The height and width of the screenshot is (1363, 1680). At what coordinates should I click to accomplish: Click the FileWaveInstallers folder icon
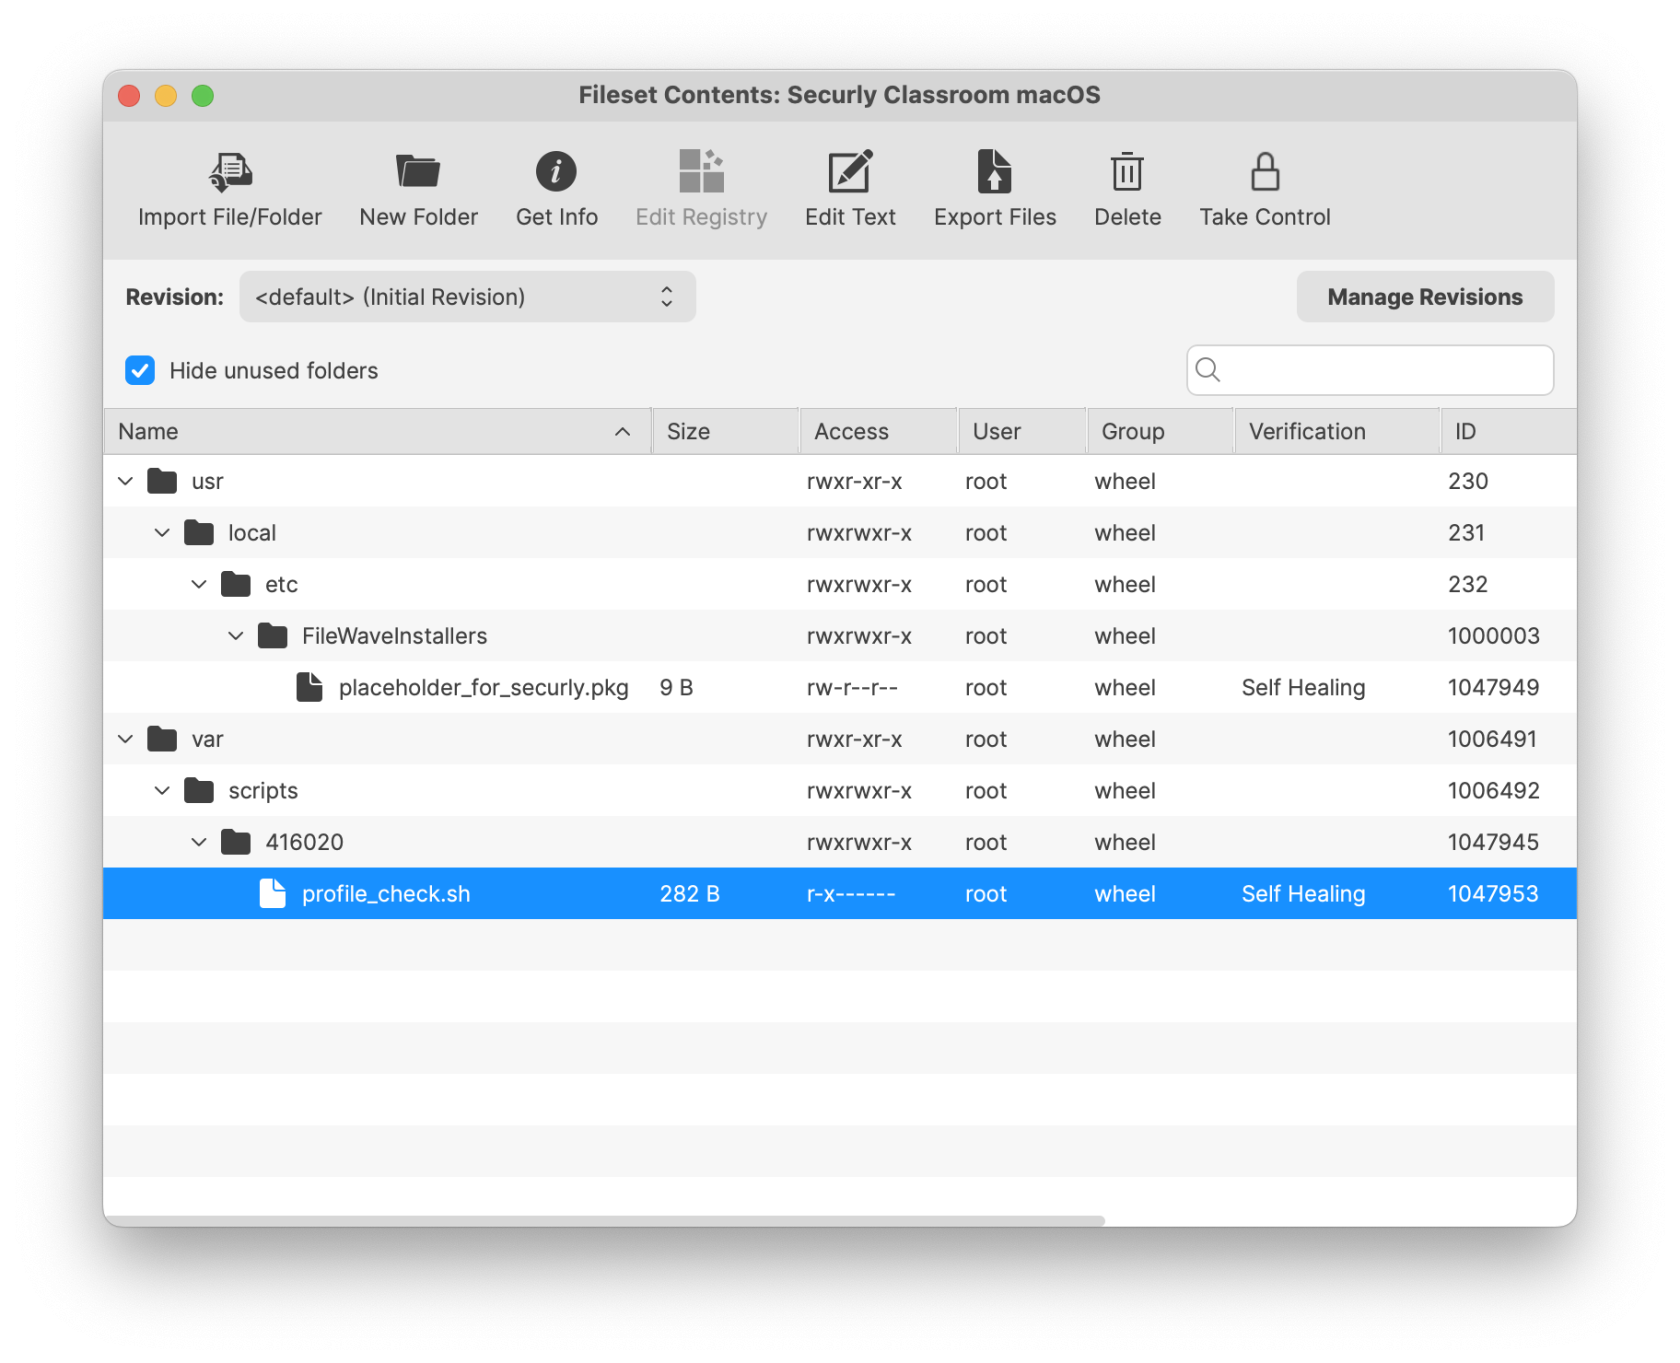[273, 636]
